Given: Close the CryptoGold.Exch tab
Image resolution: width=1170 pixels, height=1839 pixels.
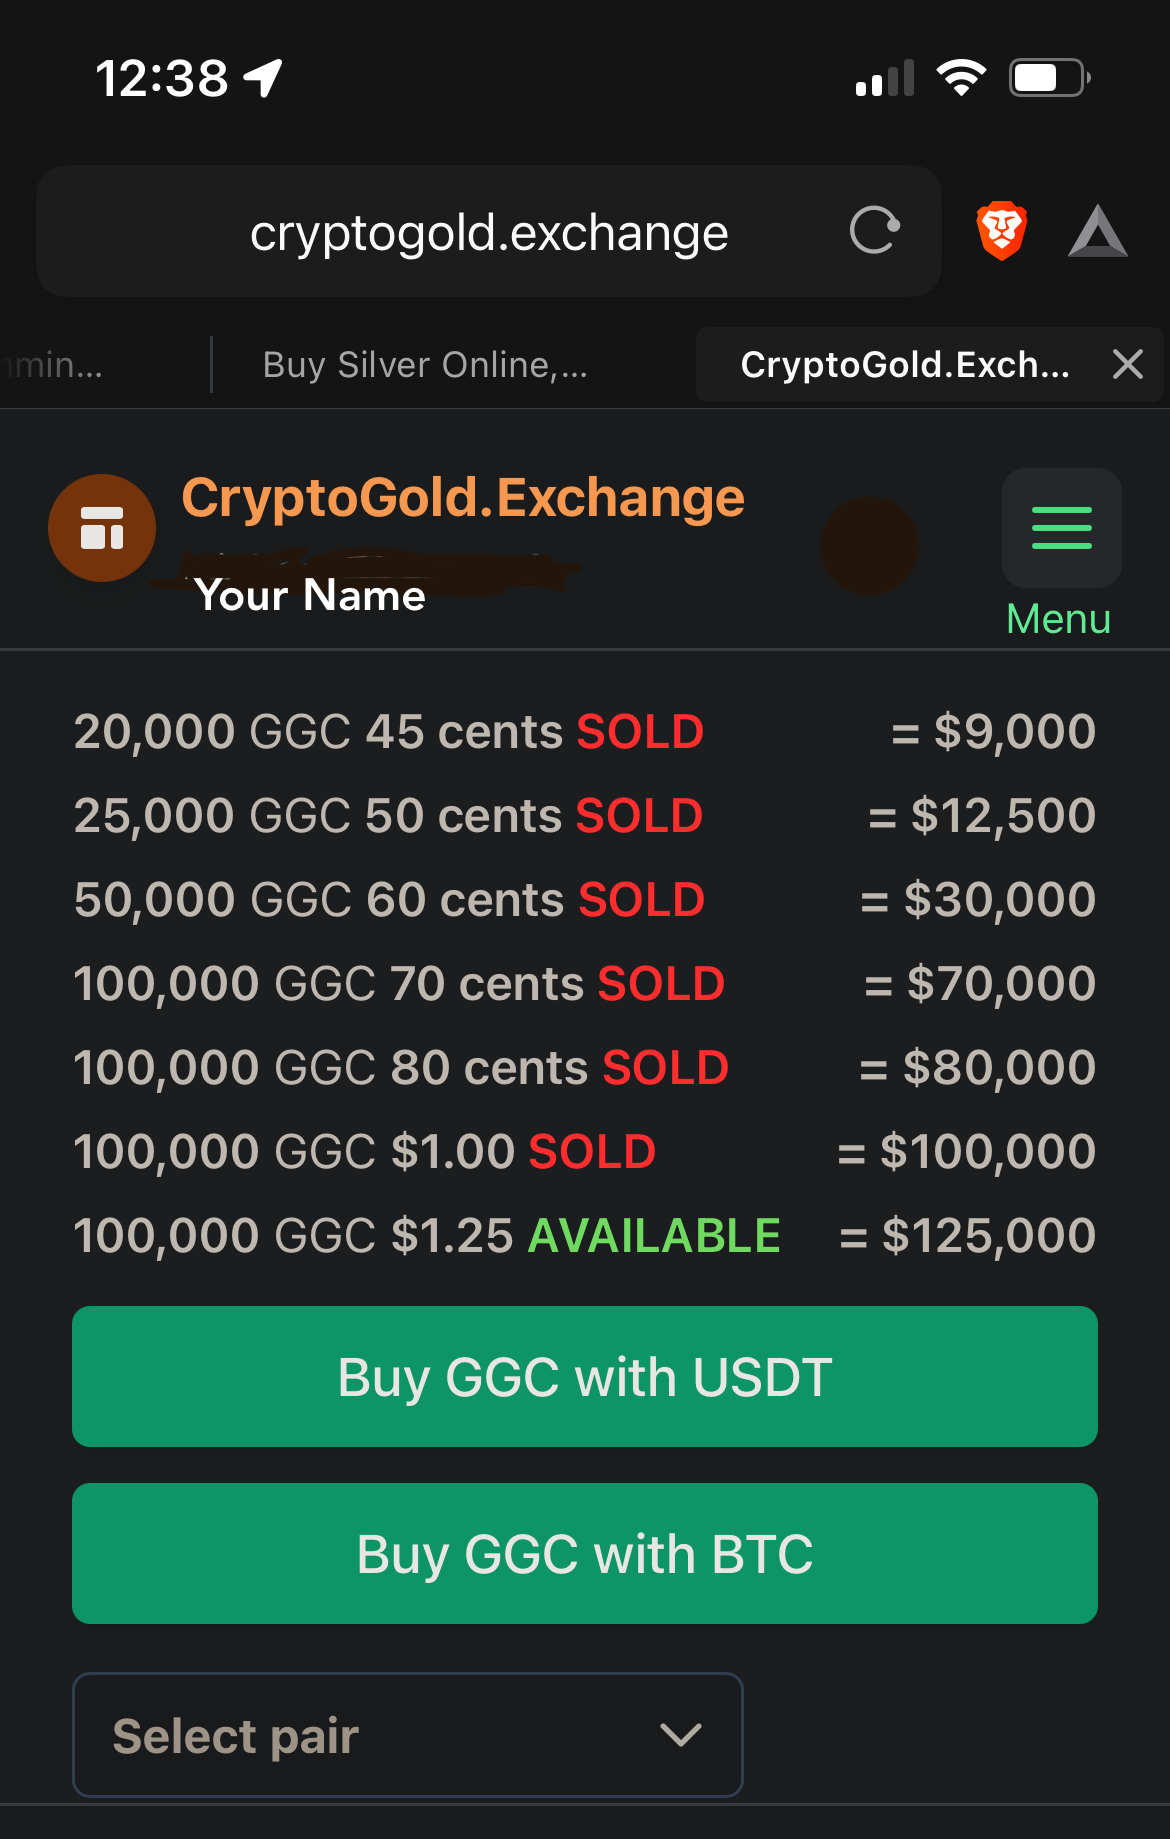Looking at the screenshot, I should point(1127,364).
